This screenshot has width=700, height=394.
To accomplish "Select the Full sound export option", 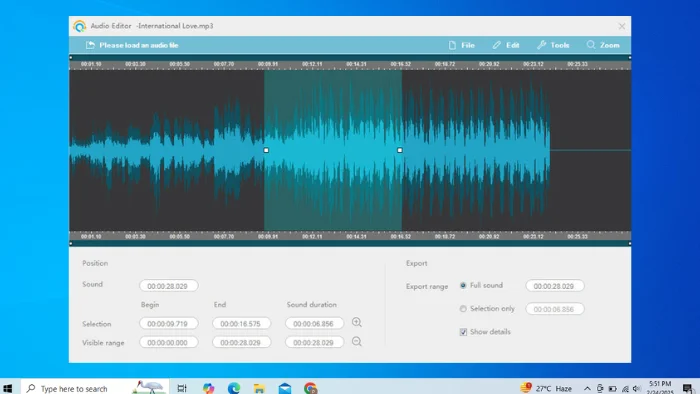I will (463, 285).
